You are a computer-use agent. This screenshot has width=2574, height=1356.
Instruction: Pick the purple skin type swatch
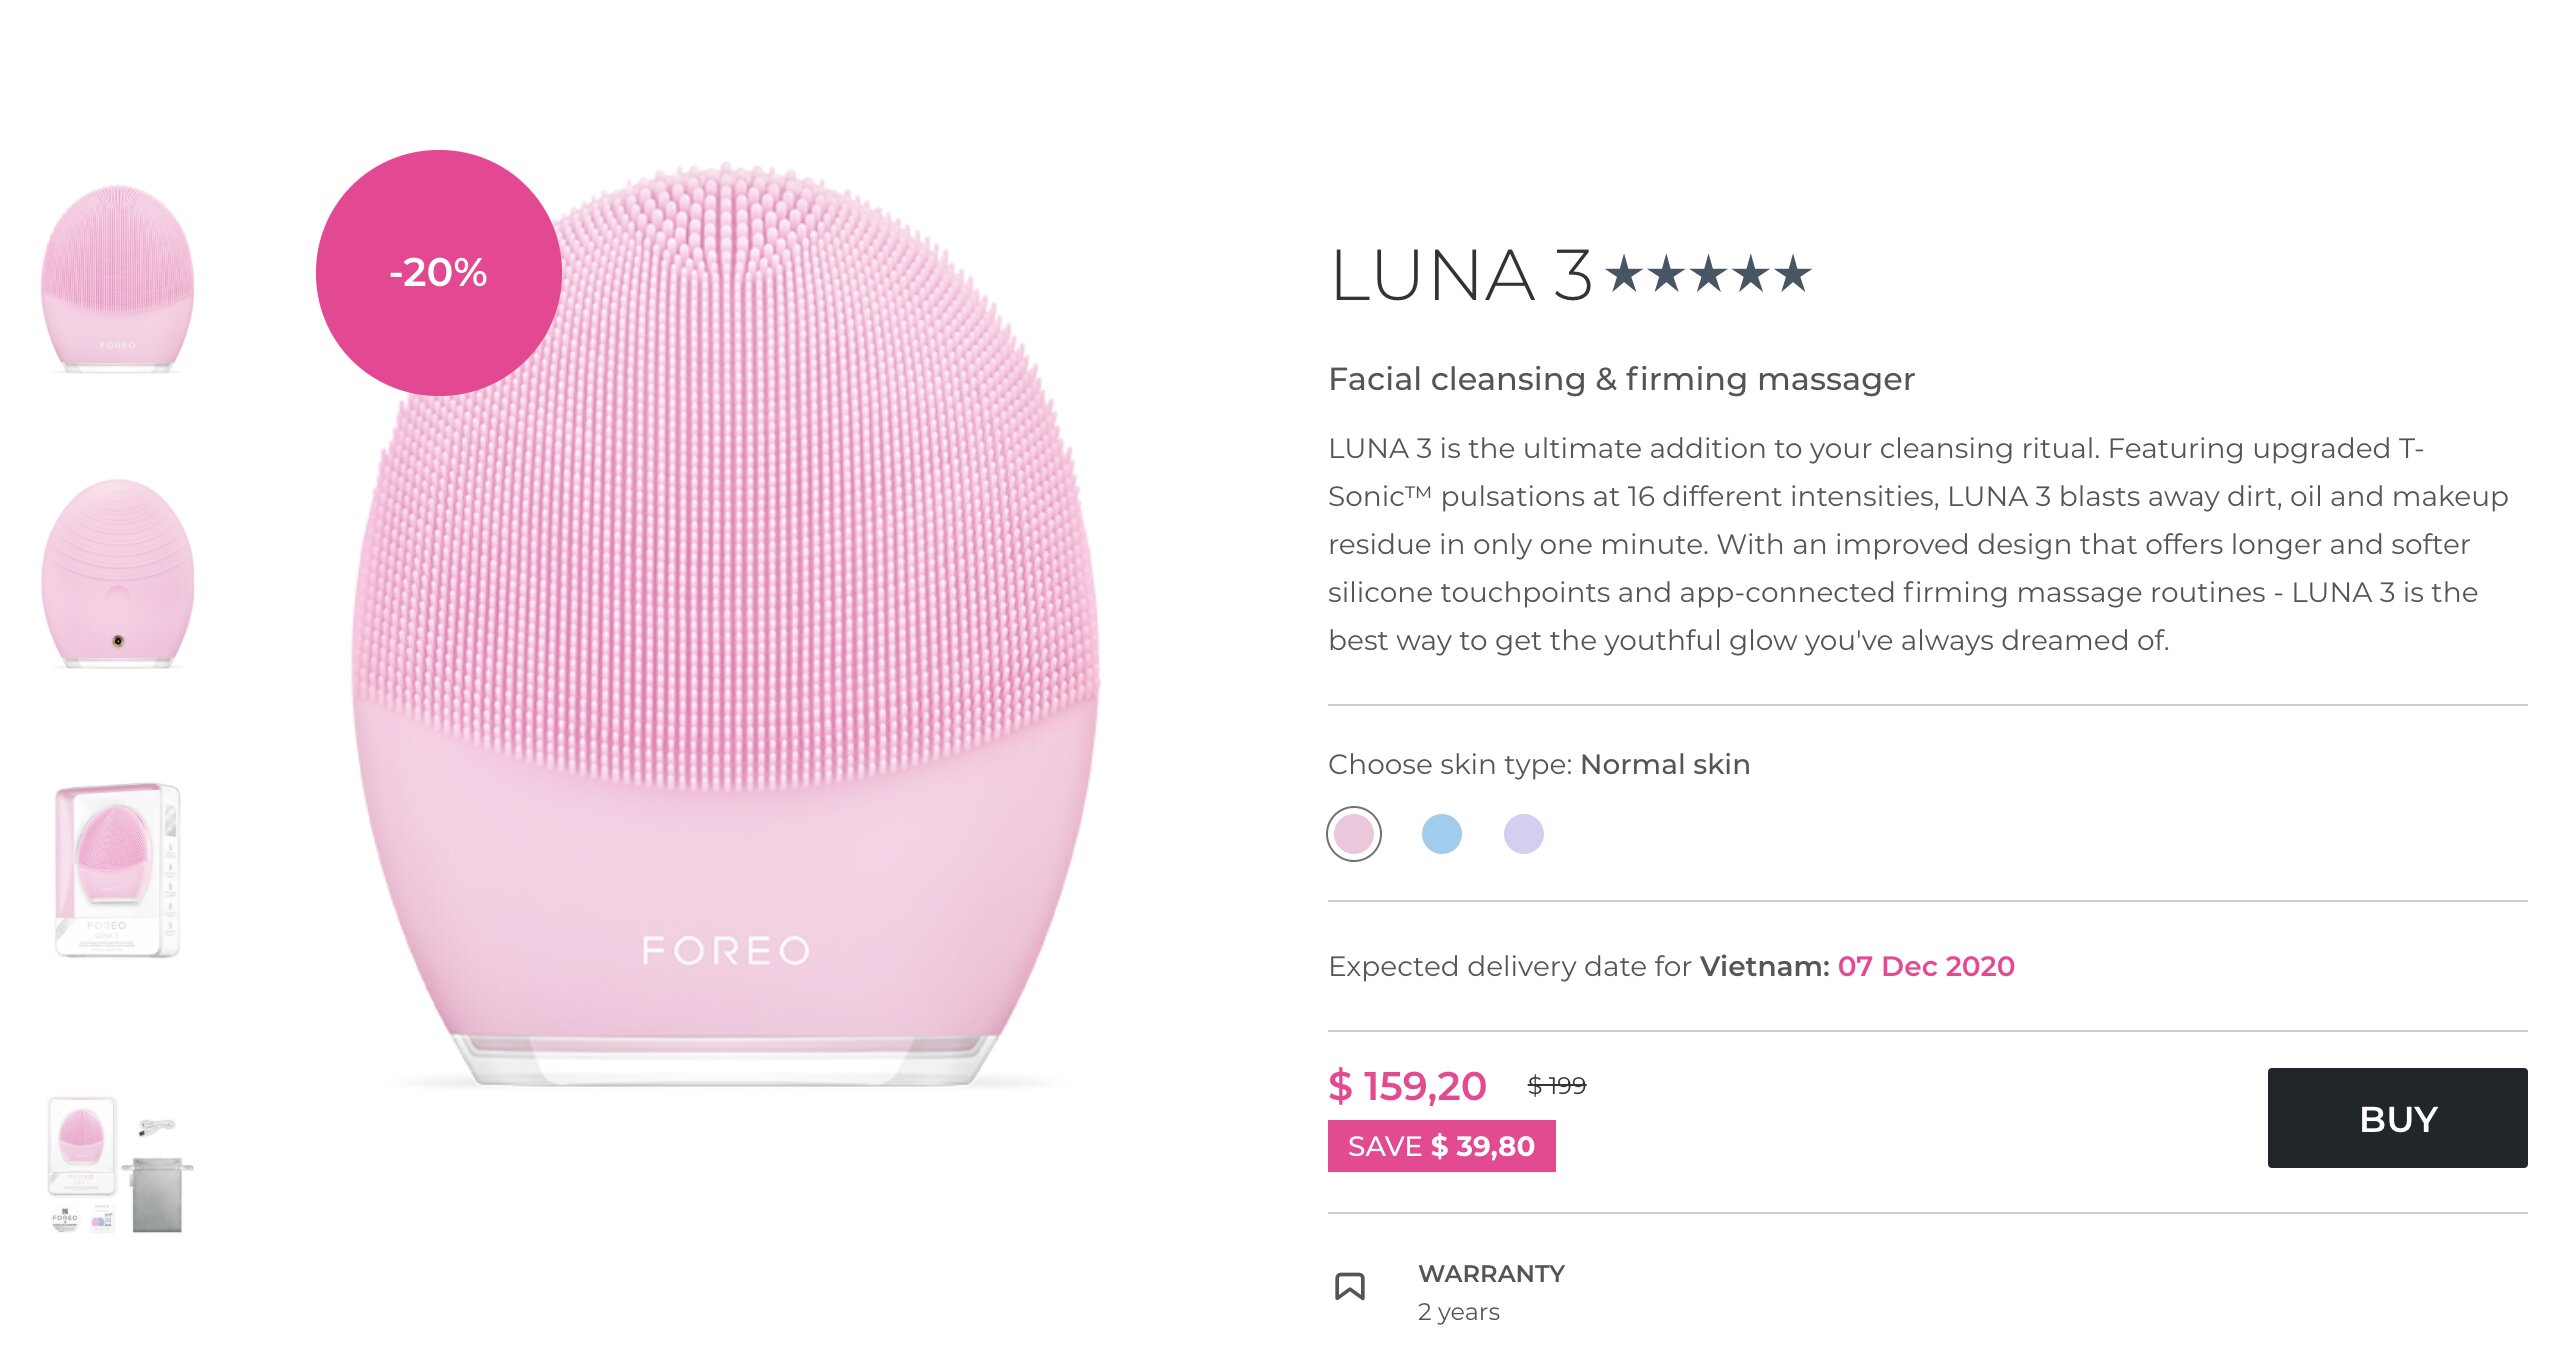(1523, 834)
